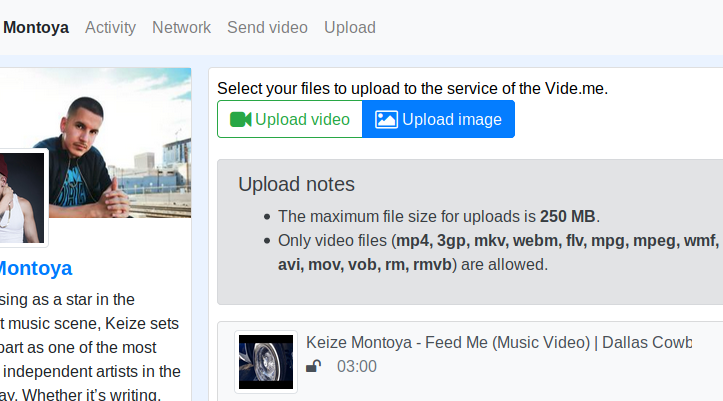Click the Feed Me video thumbnail

pos(266,362)
